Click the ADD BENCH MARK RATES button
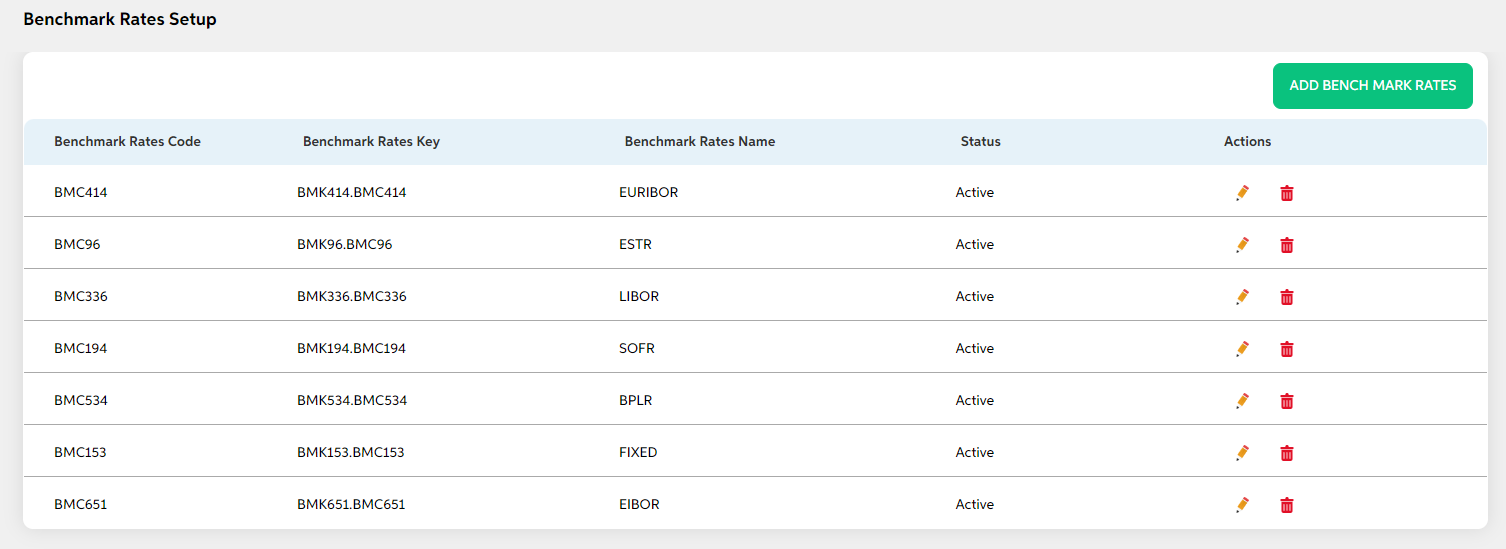1506x549 pixels. pos(1373,86)
